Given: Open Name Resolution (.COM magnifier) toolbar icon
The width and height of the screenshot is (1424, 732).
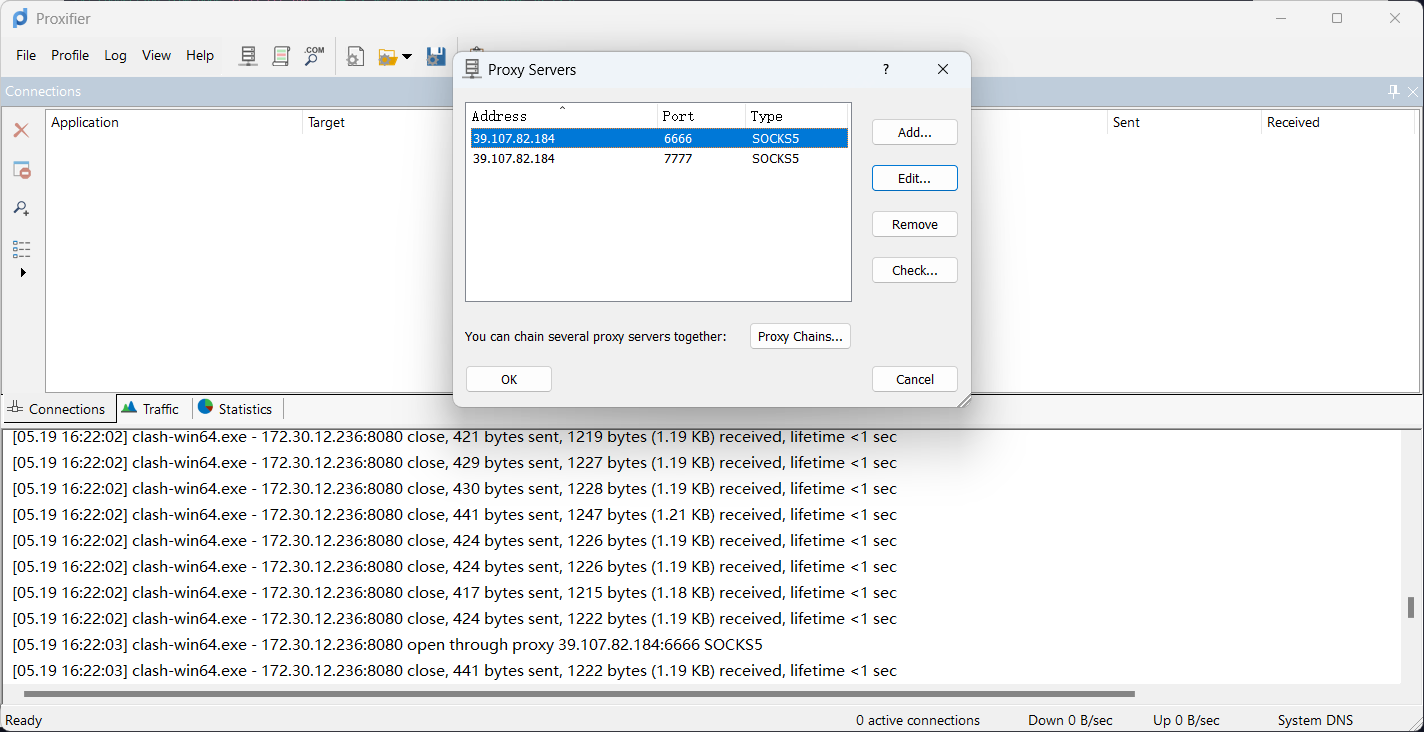Looking at the screenshot, I should [x=314, y=56].
